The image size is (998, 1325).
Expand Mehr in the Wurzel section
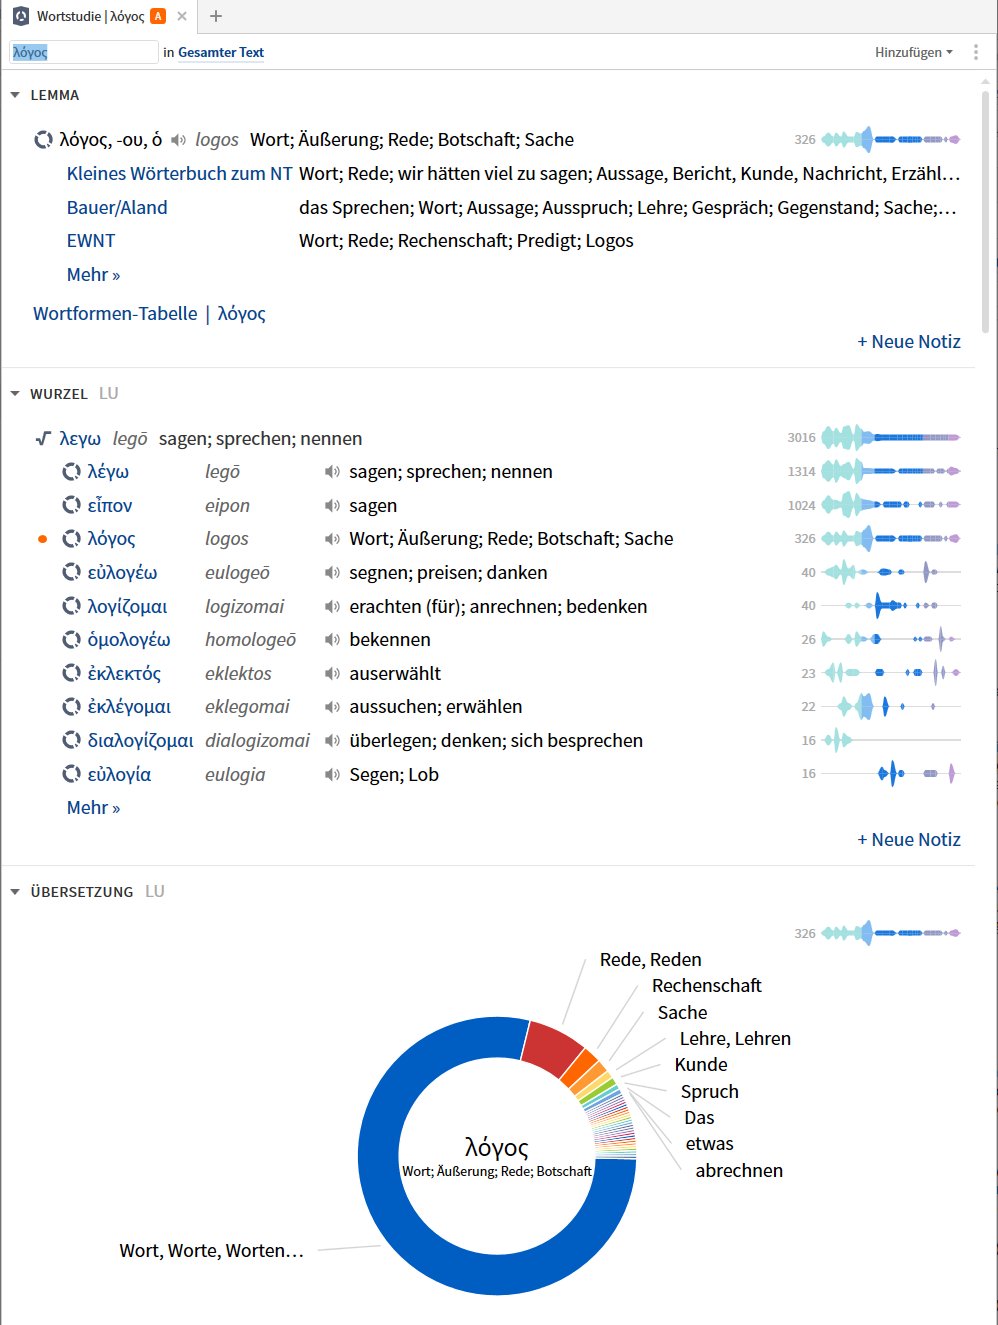coord(93,808)
